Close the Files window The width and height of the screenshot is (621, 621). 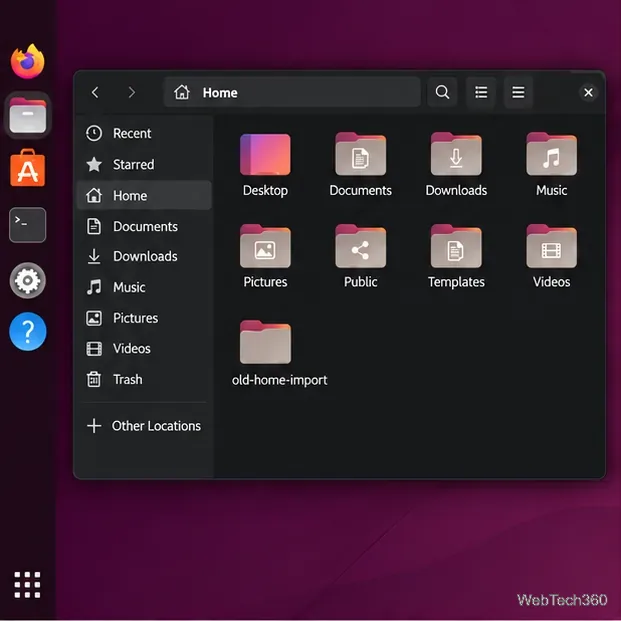tap(589, 93)
